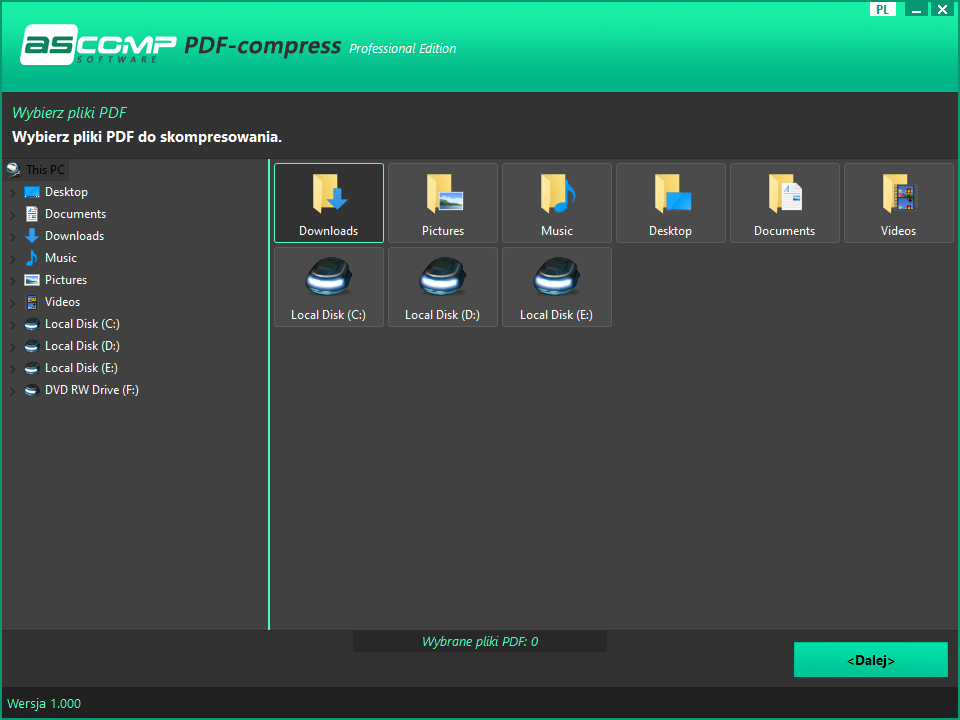Switch language with the PL button
Viewport: 960px width, 720px height.
[x=882, y=9]
